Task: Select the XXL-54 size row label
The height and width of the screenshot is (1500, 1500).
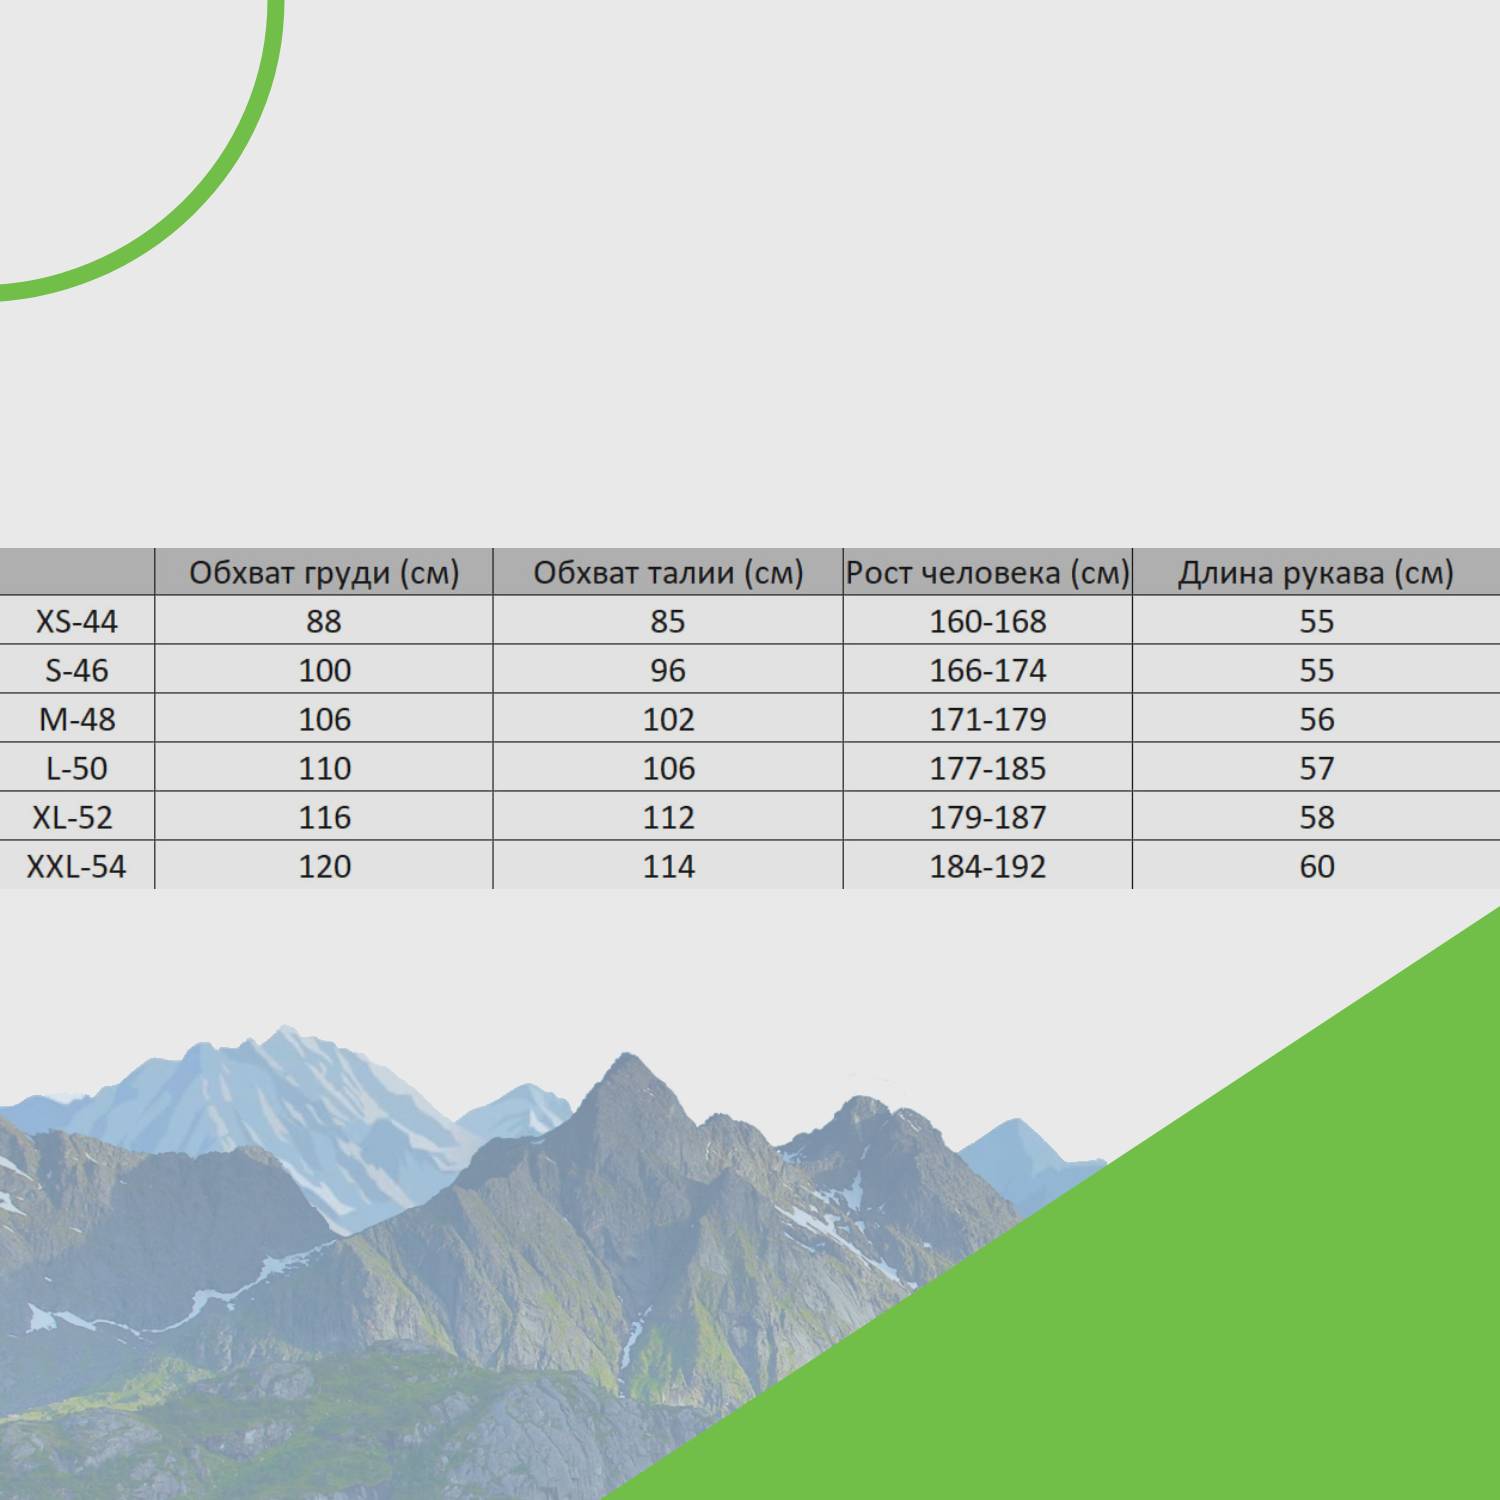Action: point(77,866)
